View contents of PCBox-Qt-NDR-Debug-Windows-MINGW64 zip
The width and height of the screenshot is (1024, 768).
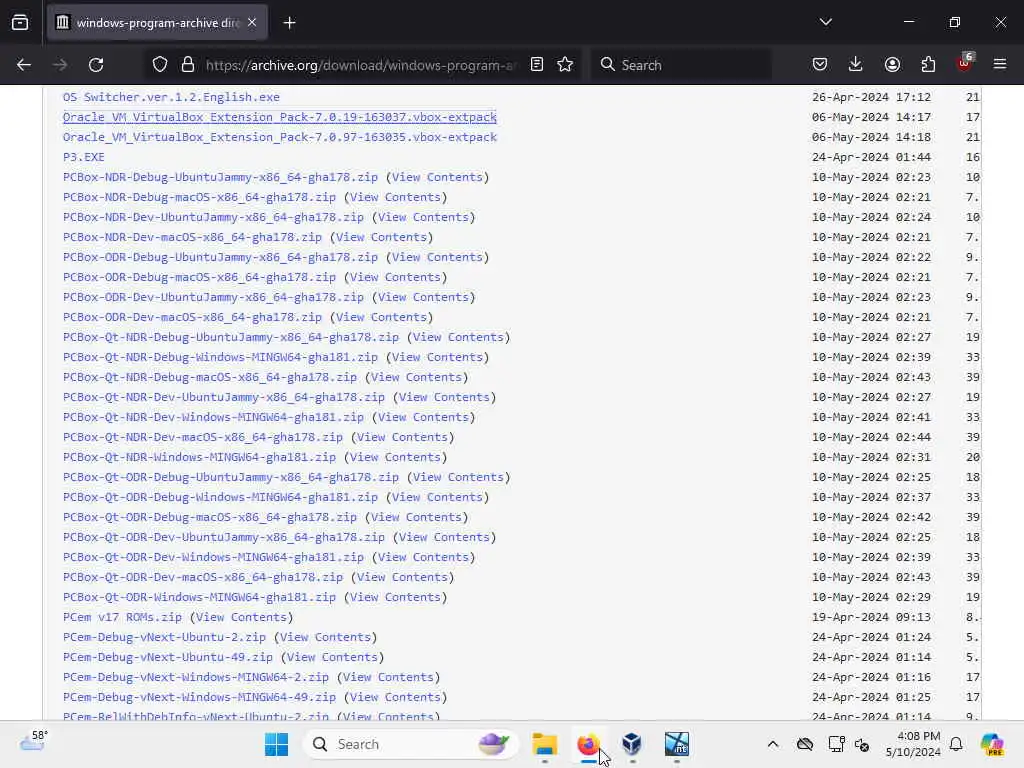tap(438, 357)
